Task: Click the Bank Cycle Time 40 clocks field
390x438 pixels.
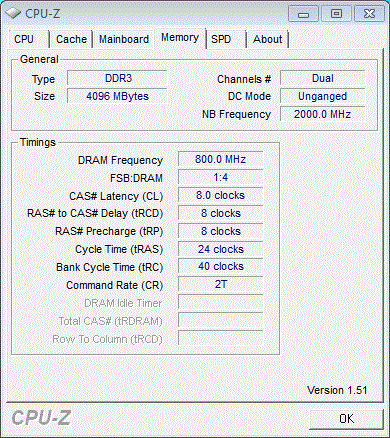Action: [x=221, y=267]
